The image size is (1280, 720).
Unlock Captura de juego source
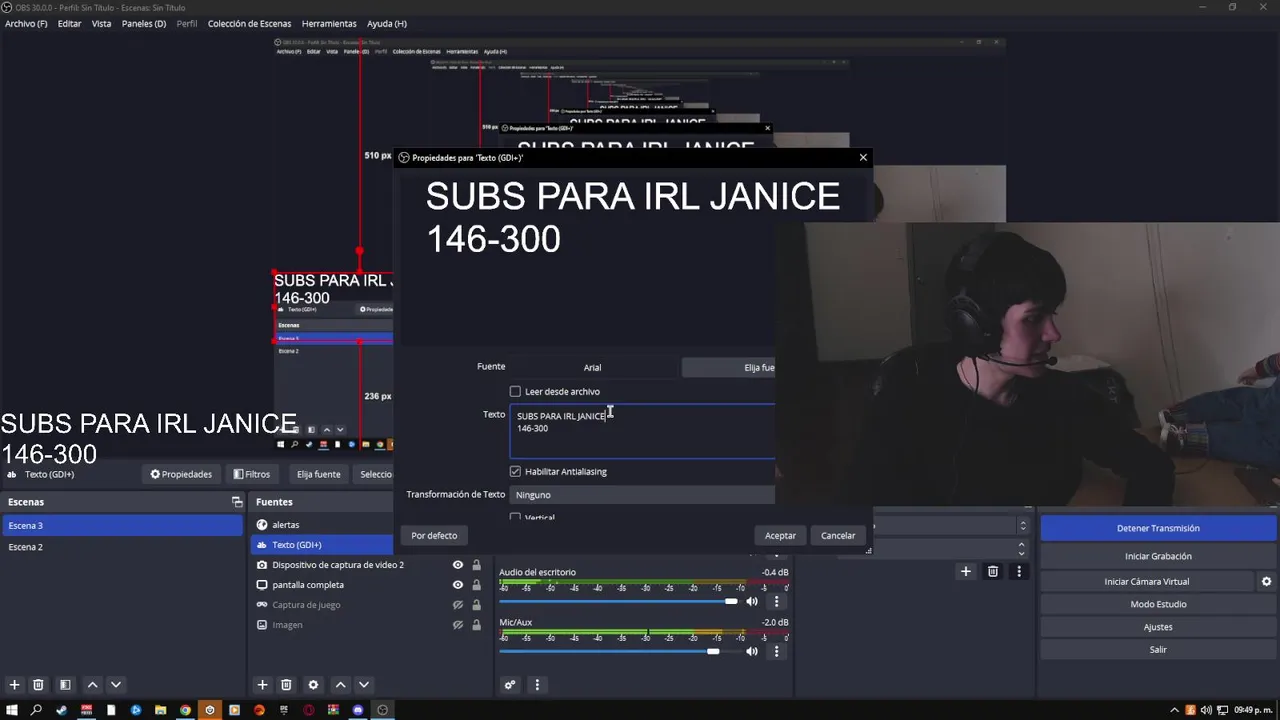coord(476,605)
